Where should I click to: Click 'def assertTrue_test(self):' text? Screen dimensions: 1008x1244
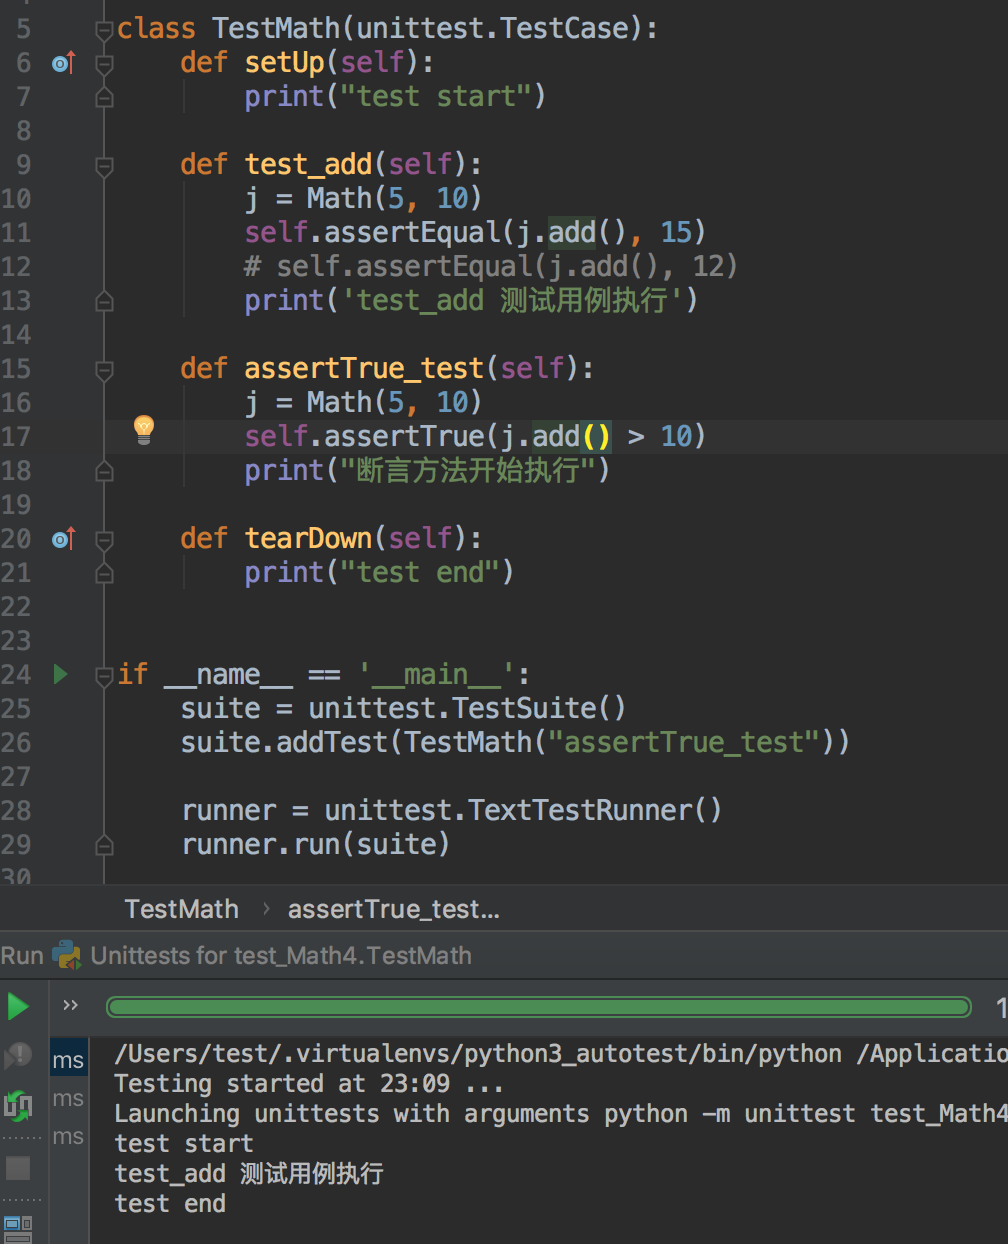click(387, 368)
